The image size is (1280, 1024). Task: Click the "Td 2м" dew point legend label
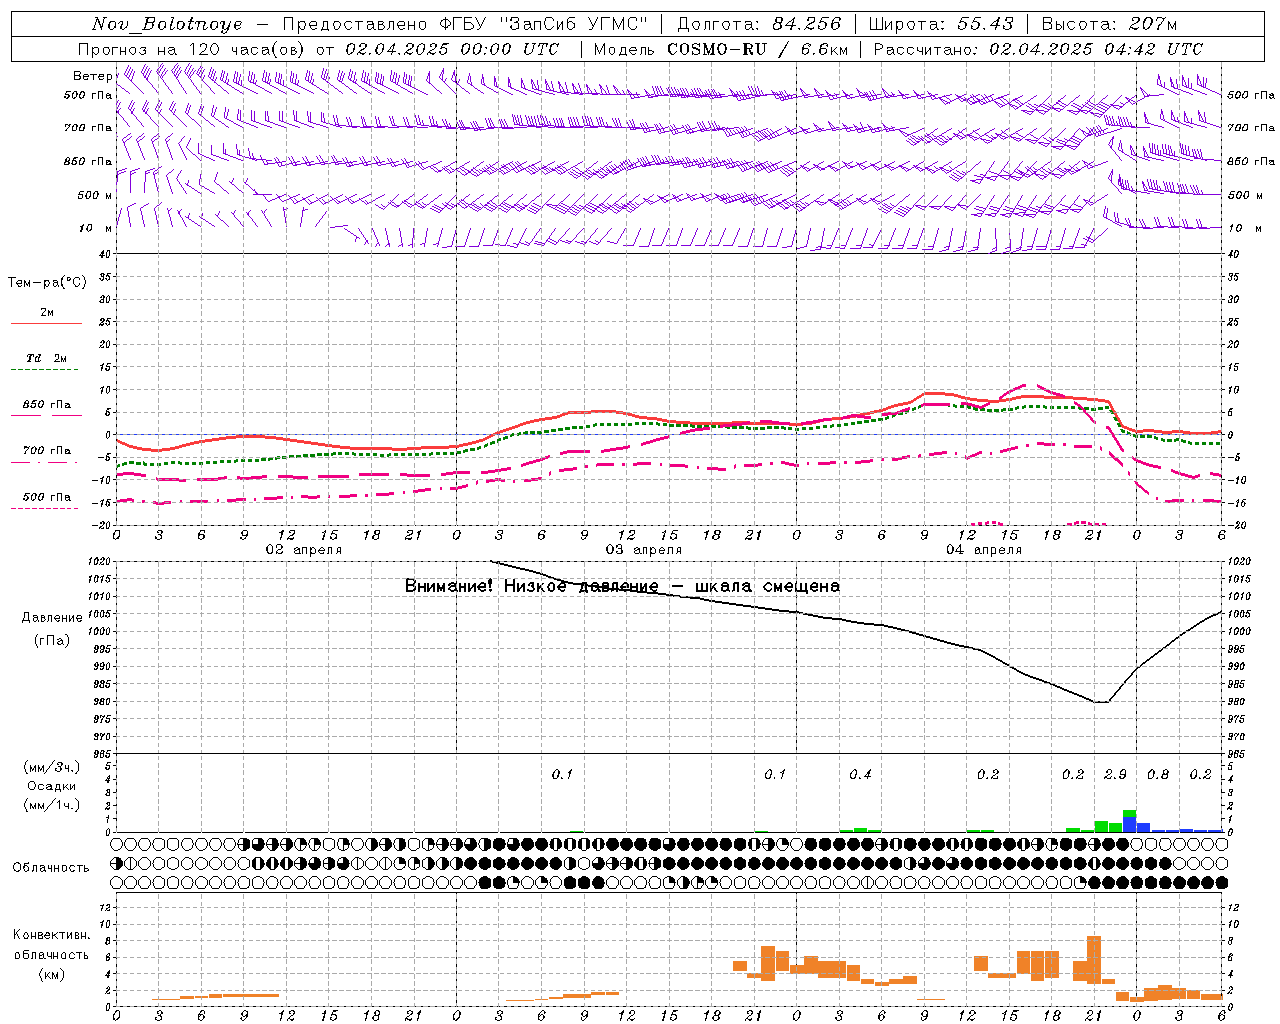(47, 358)
